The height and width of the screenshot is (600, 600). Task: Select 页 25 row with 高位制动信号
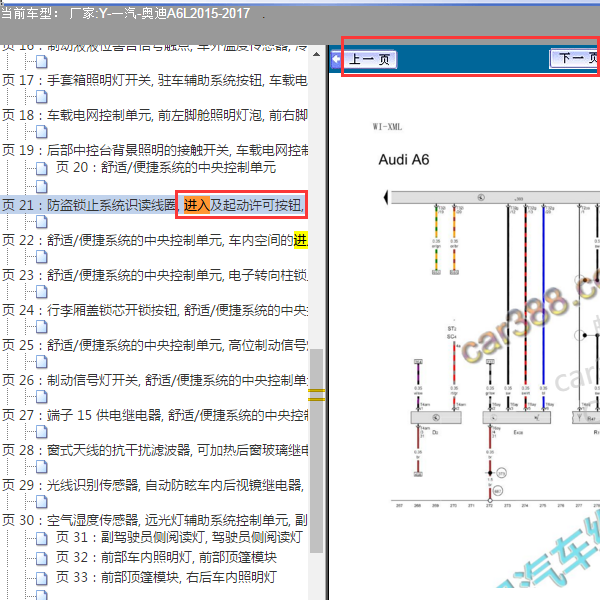point(155,345)
